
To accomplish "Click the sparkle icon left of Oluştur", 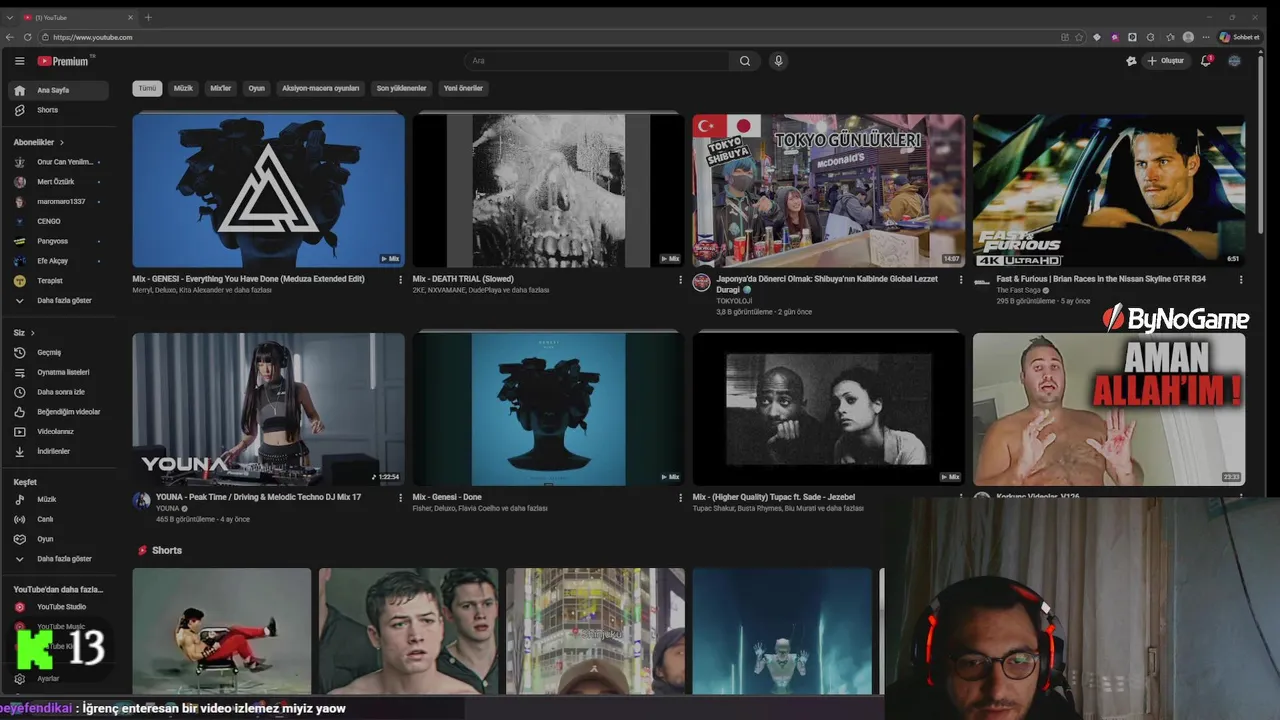I will pos(1131,61).
